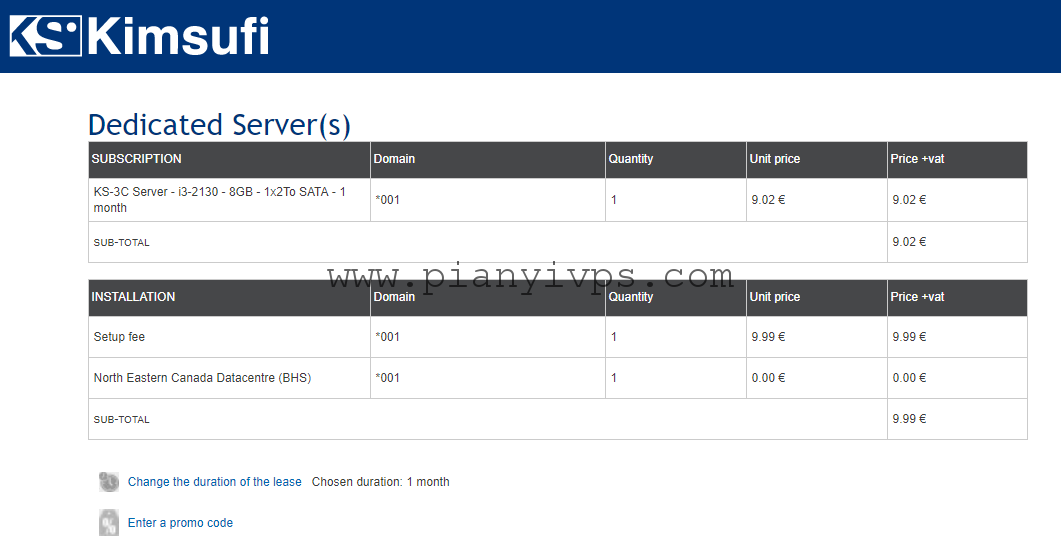Click quantity 1 in Setup fee row
Screen dimensions: 1061x556
(x=614, y=337)
